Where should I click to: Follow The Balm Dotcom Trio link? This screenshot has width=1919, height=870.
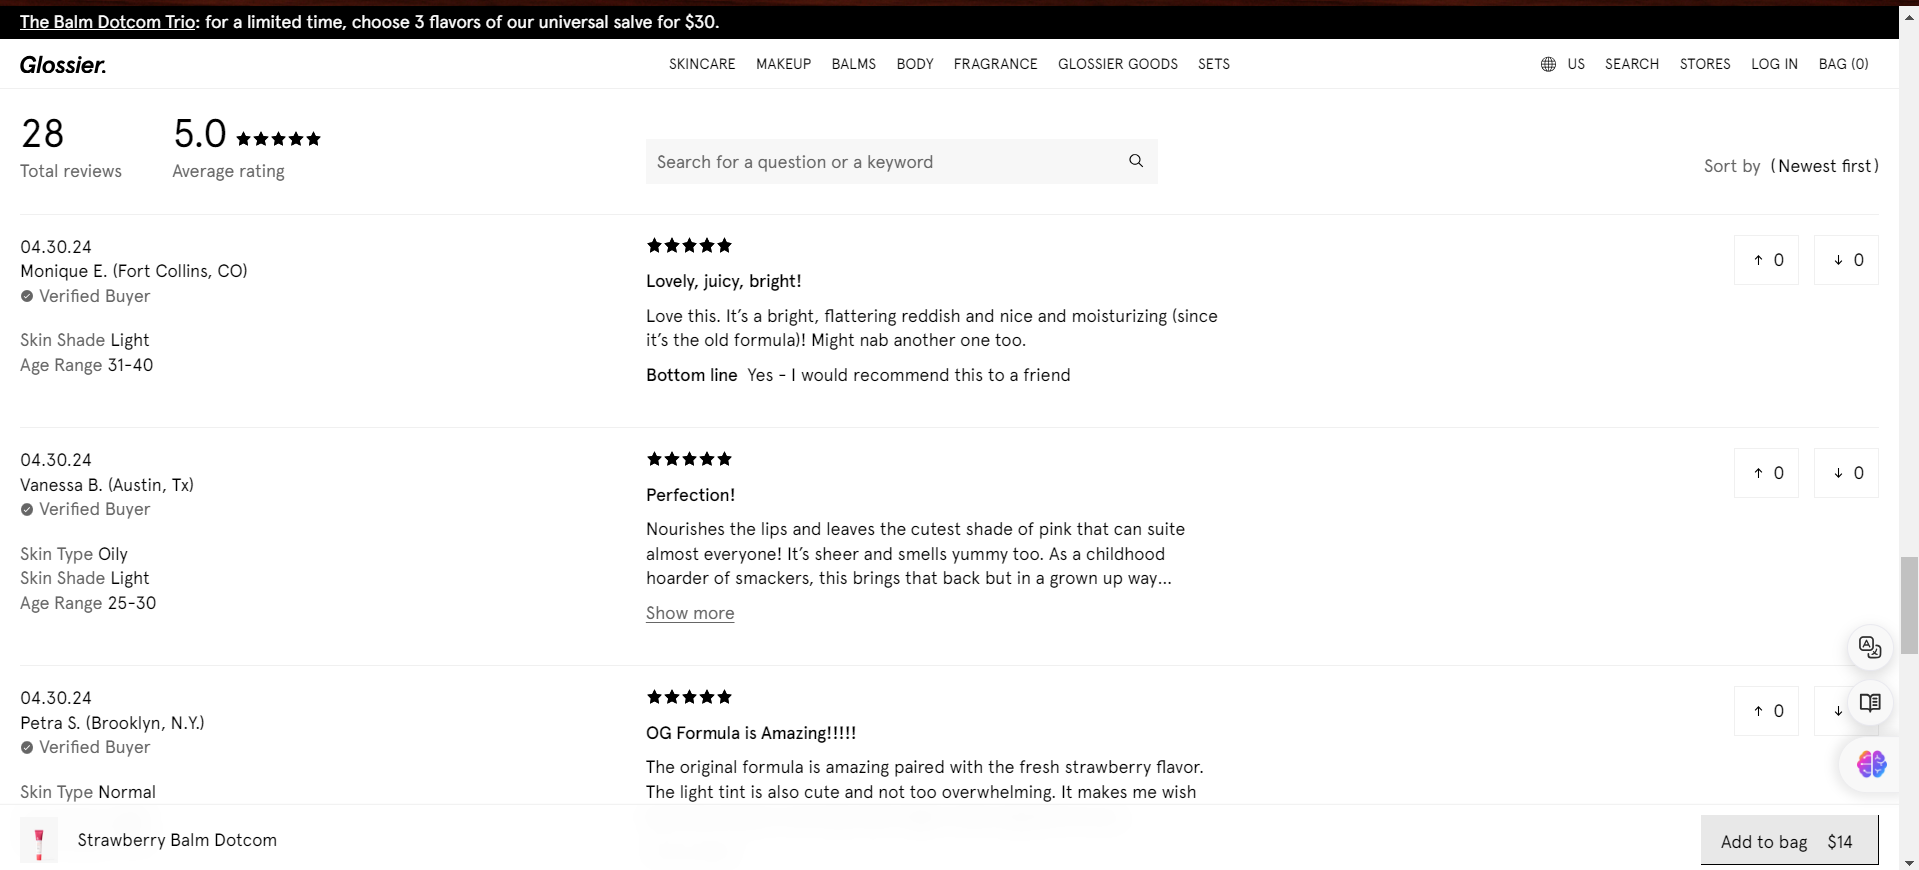pyautogui.click(x=110, y=22)
